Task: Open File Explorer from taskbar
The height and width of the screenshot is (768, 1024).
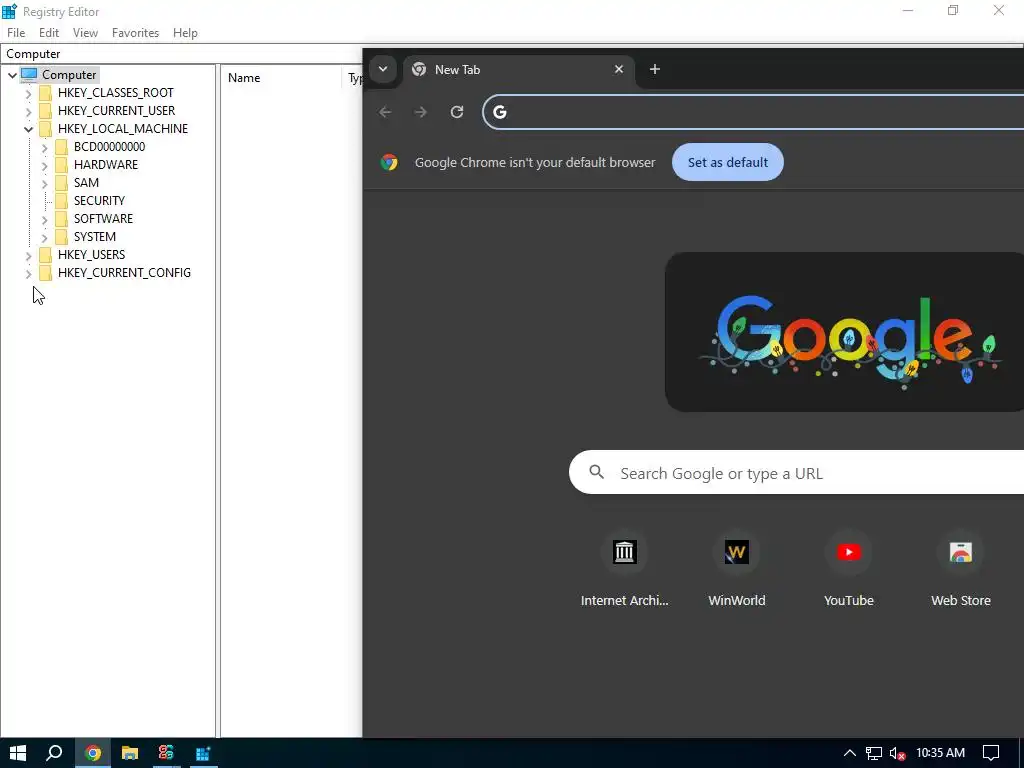Action: click(130, 753)
